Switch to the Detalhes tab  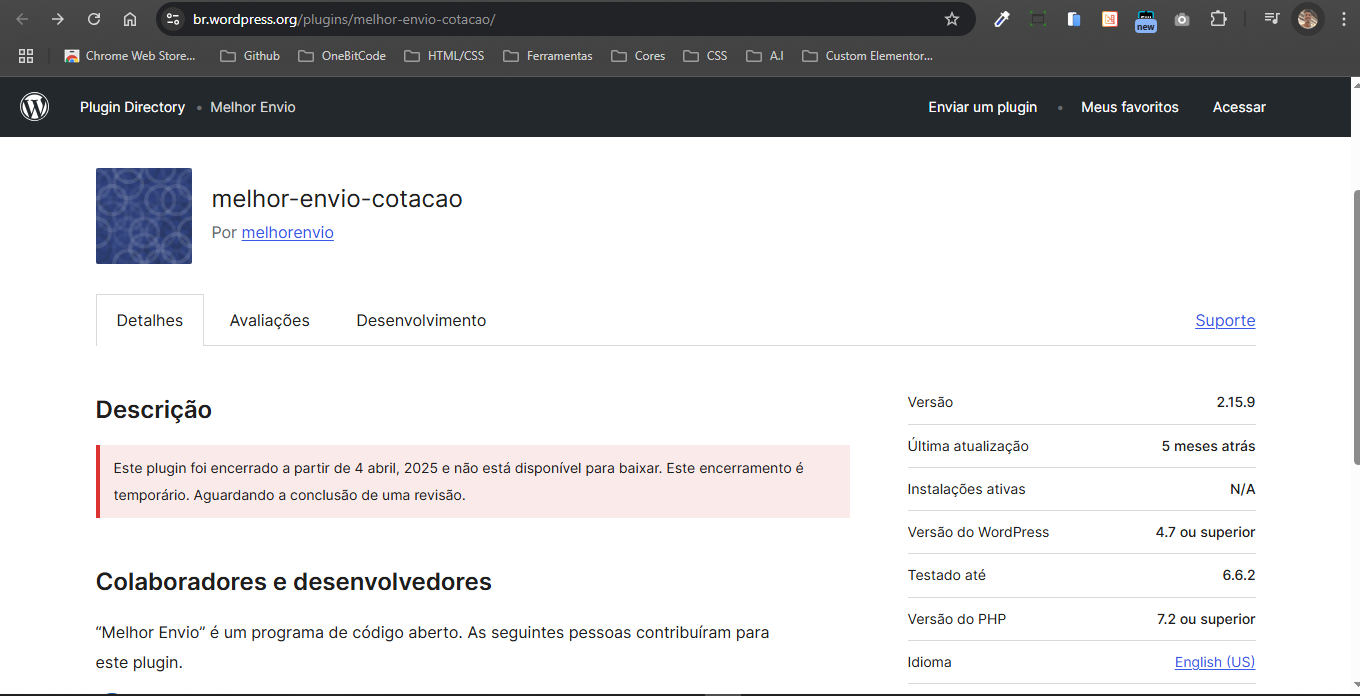(x=150, y=320)
